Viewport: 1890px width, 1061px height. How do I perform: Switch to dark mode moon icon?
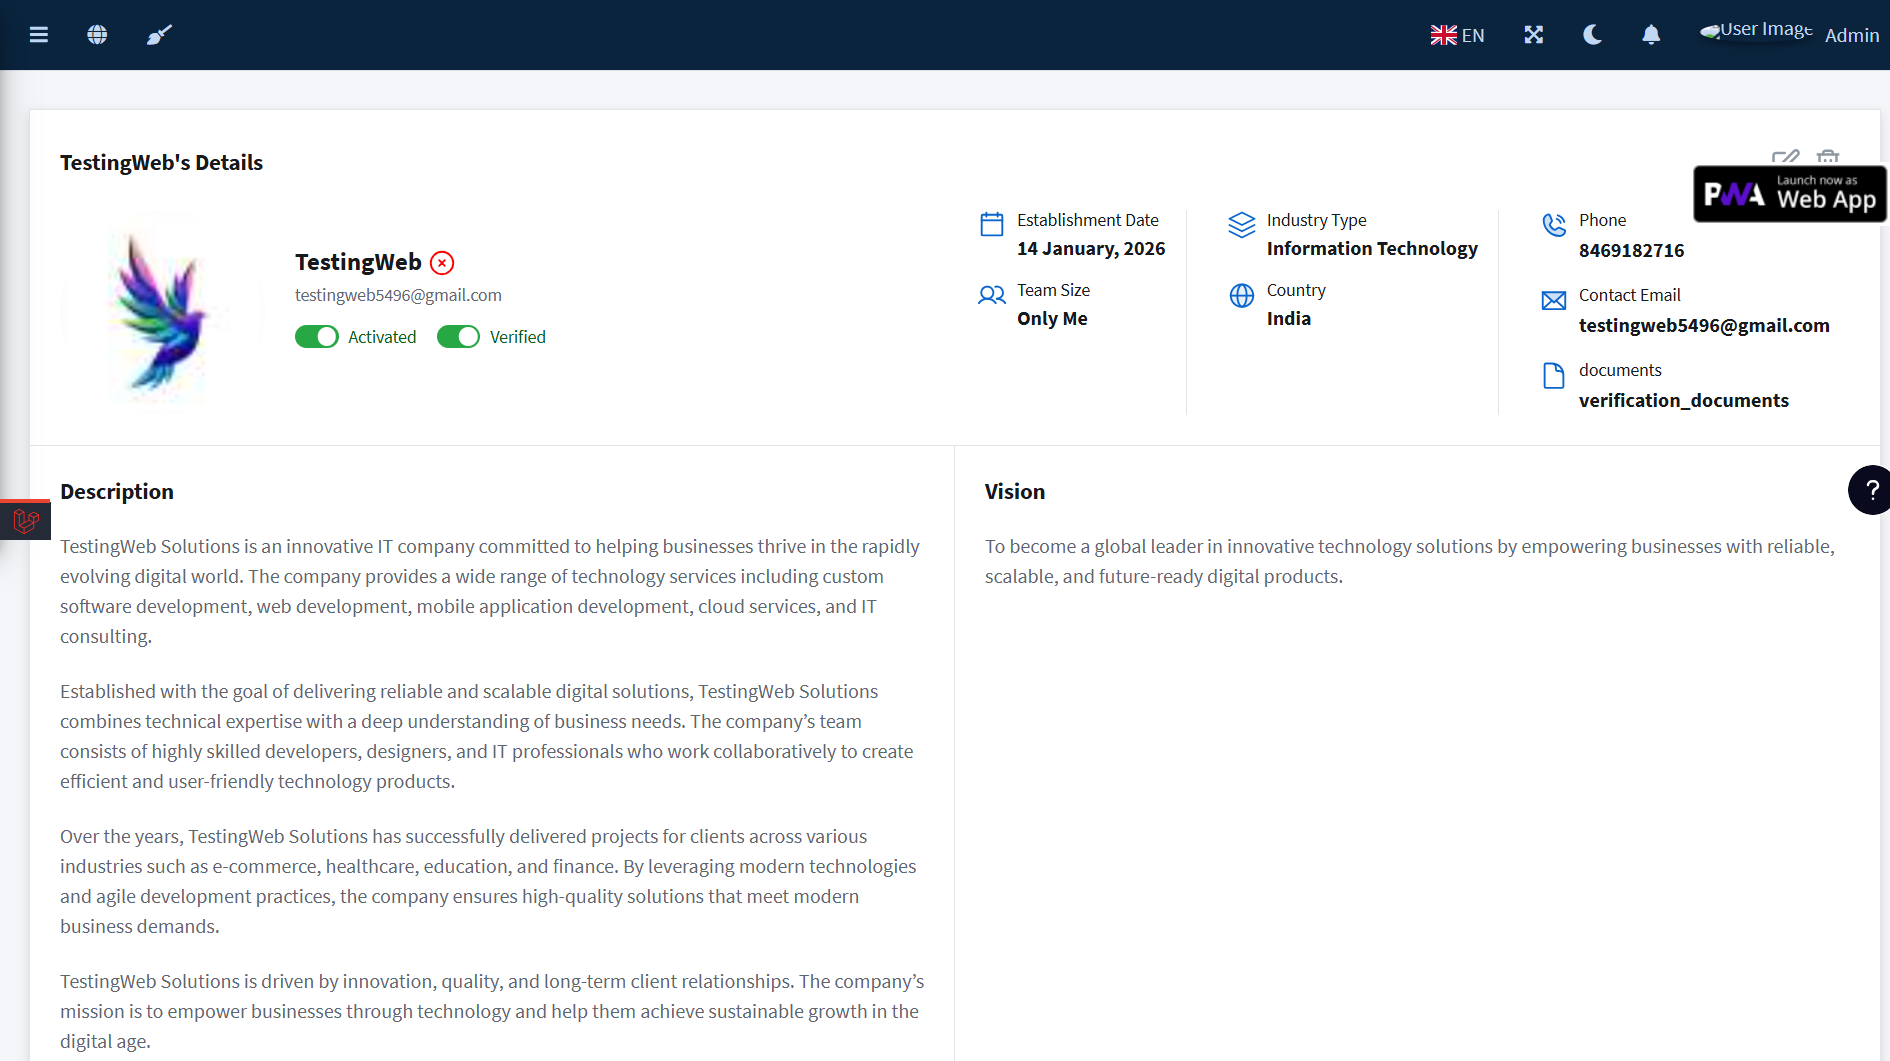(1592, 35)
